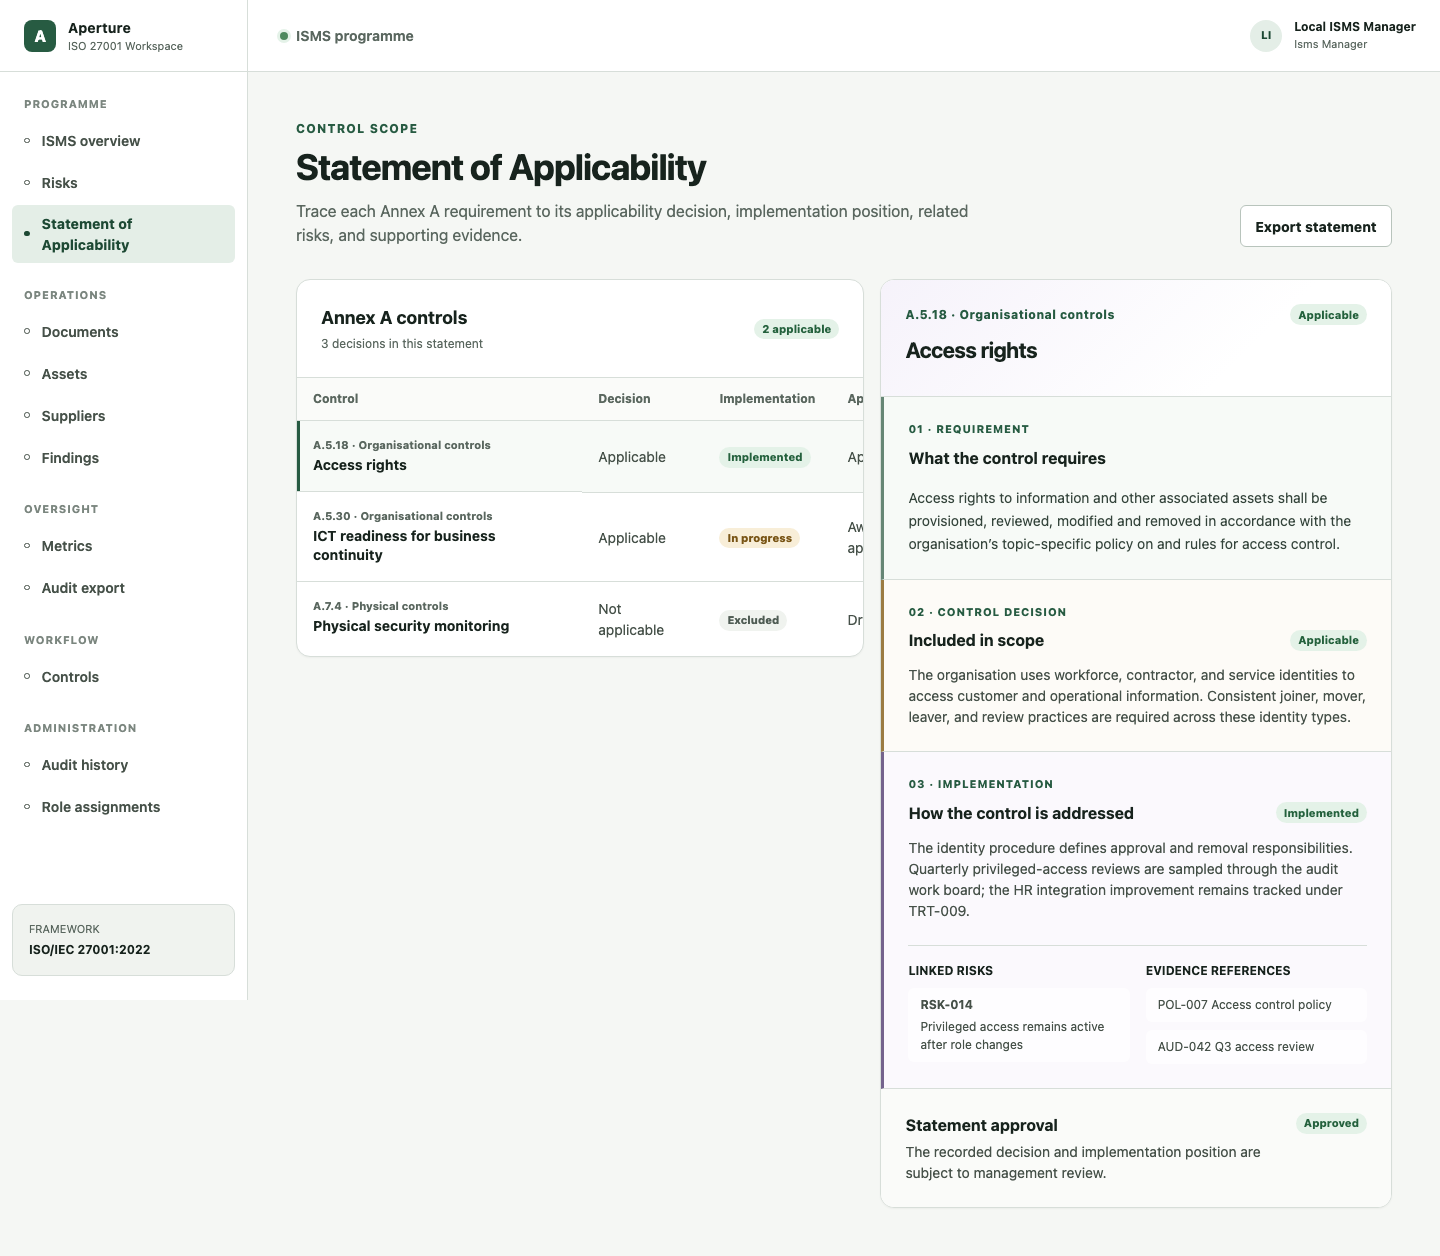Go to Risks page
This screenshot has width=1440, height=1256.
coord(123,183)
